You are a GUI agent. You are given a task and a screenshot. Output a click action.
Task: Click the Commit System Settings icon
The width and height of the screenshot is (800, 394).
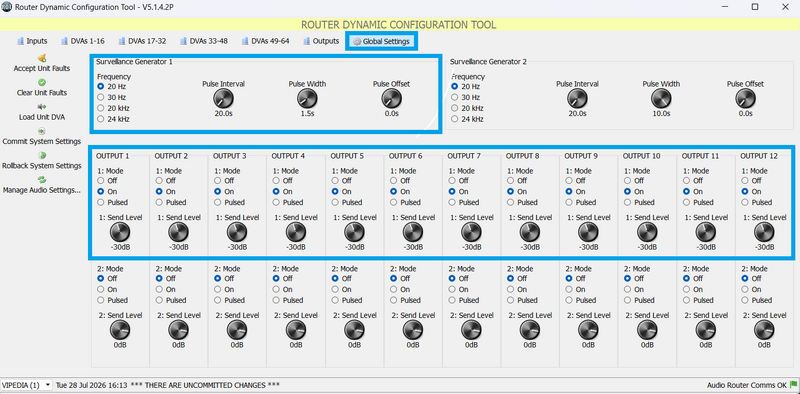click(x=42, y=131)
